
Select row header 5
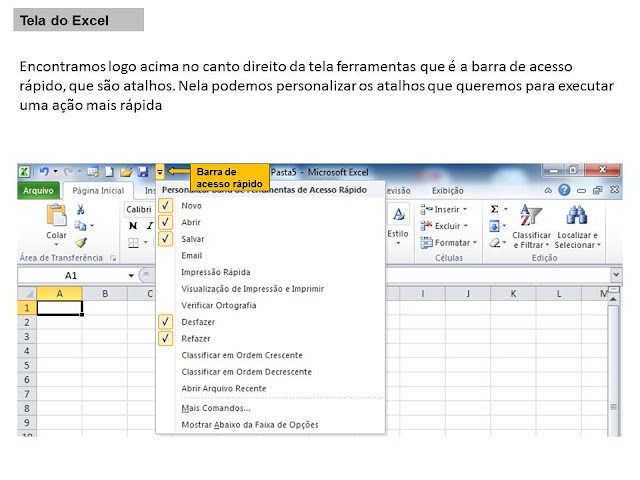click(27, 365)
